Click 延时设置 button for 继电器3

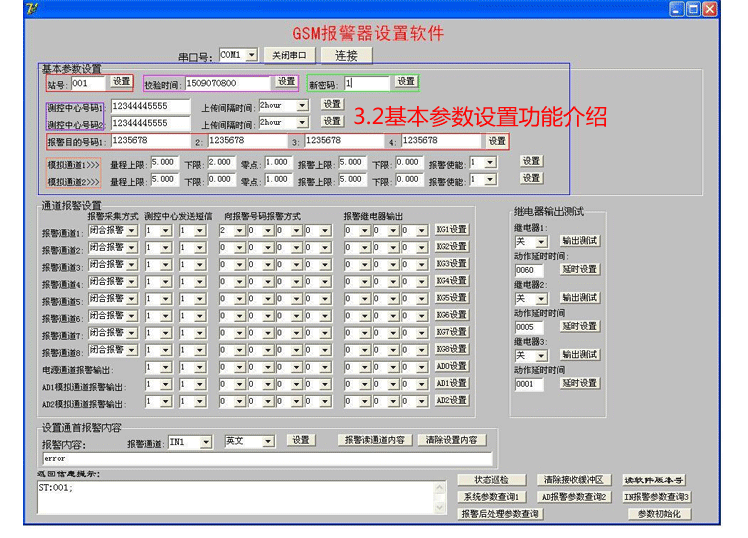[579, 383]
